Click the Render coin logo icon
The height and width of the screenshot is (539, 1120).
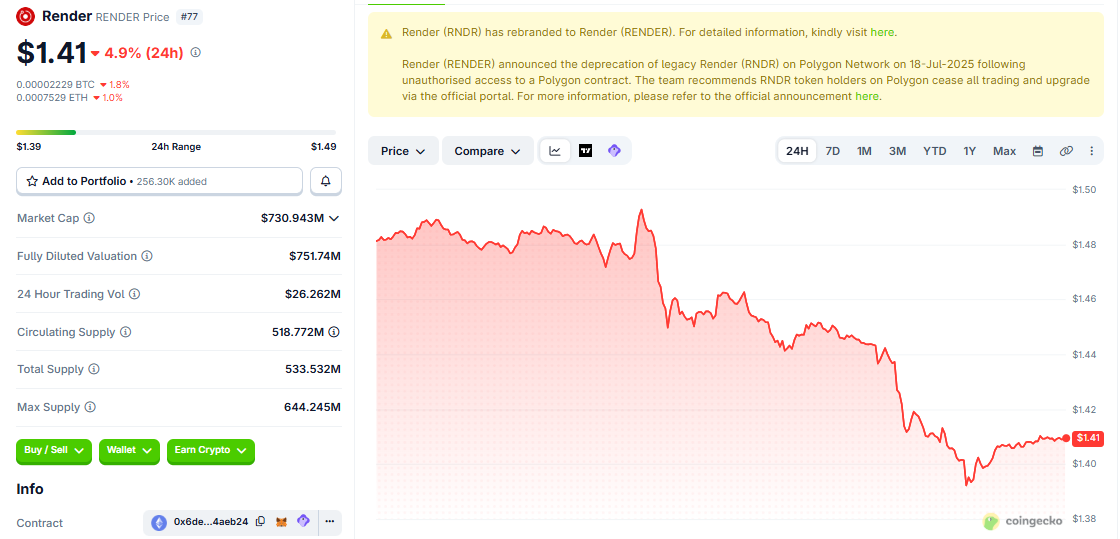click(26, 16)
